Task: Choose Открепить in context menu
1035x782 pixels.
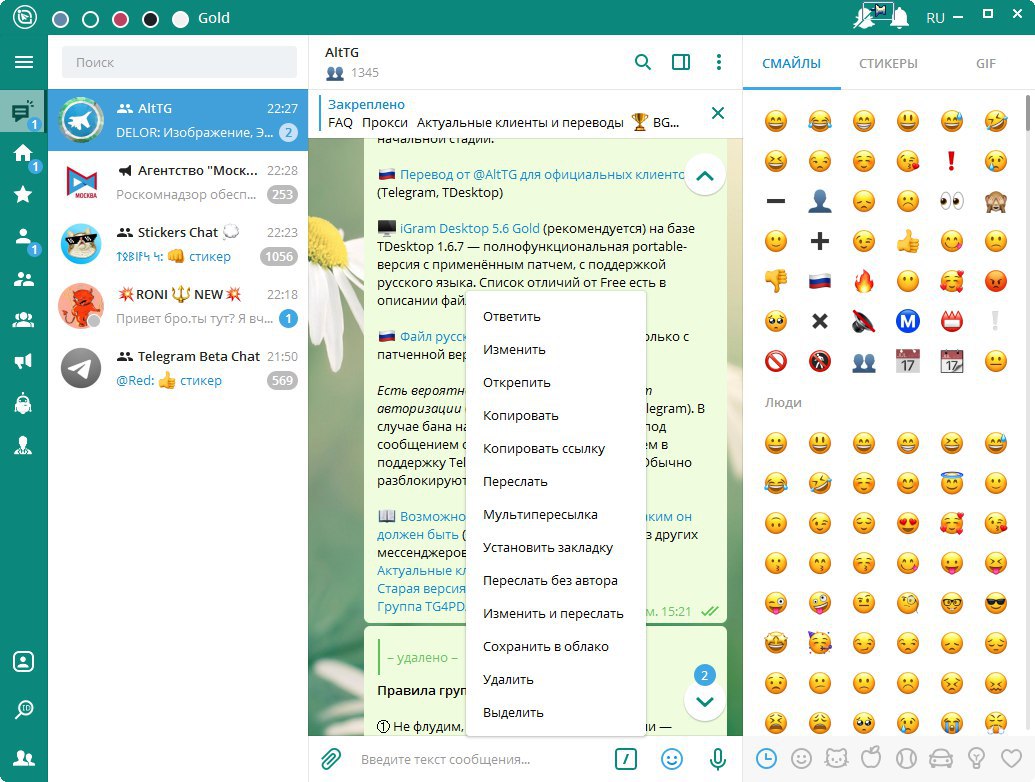Action: click(x=556, y=383)
